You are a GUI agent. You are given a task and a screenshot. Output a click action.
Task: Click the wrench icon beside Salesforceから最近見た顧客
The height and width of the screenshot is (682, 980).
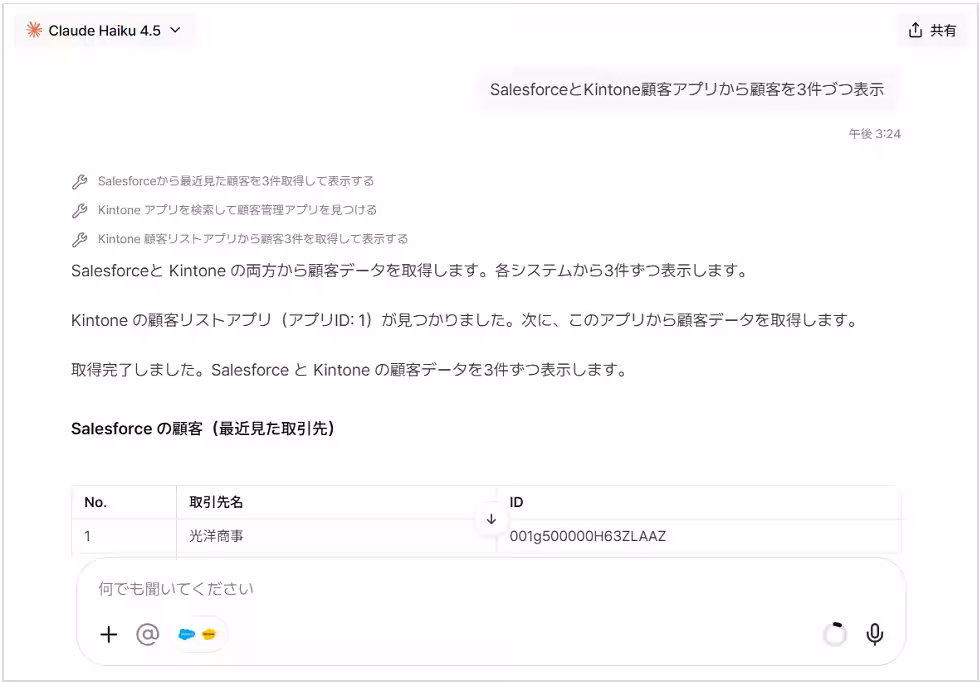tap(79, 181)
